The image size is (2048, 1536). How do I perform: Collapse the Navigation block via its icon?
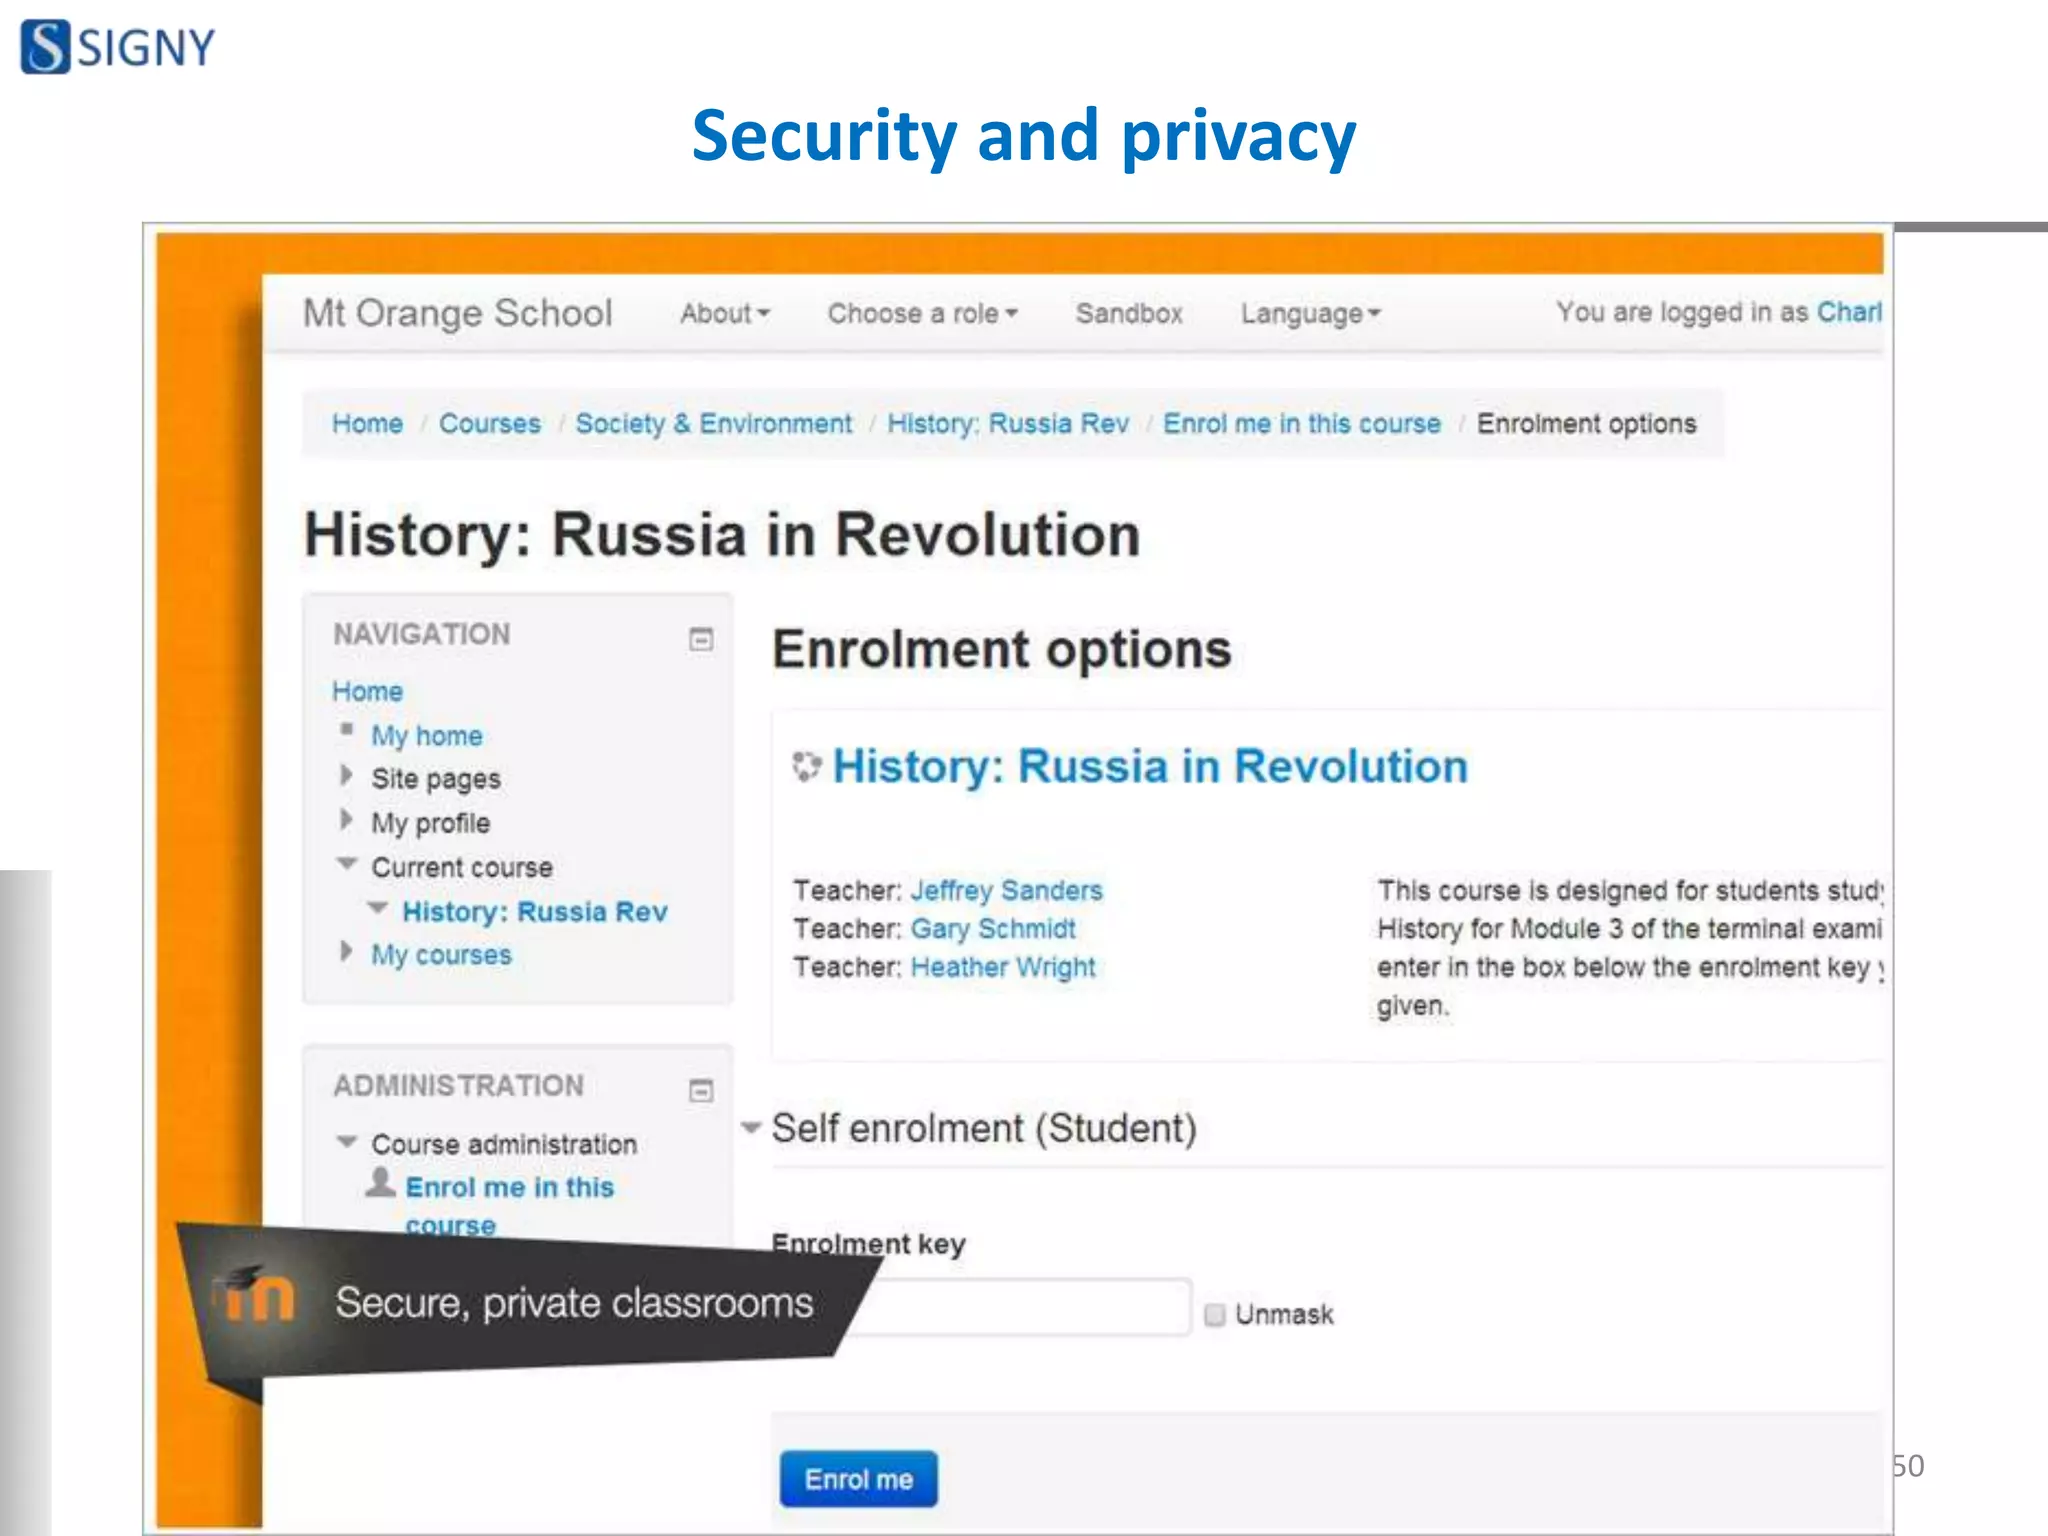click(x=701, y=639)
